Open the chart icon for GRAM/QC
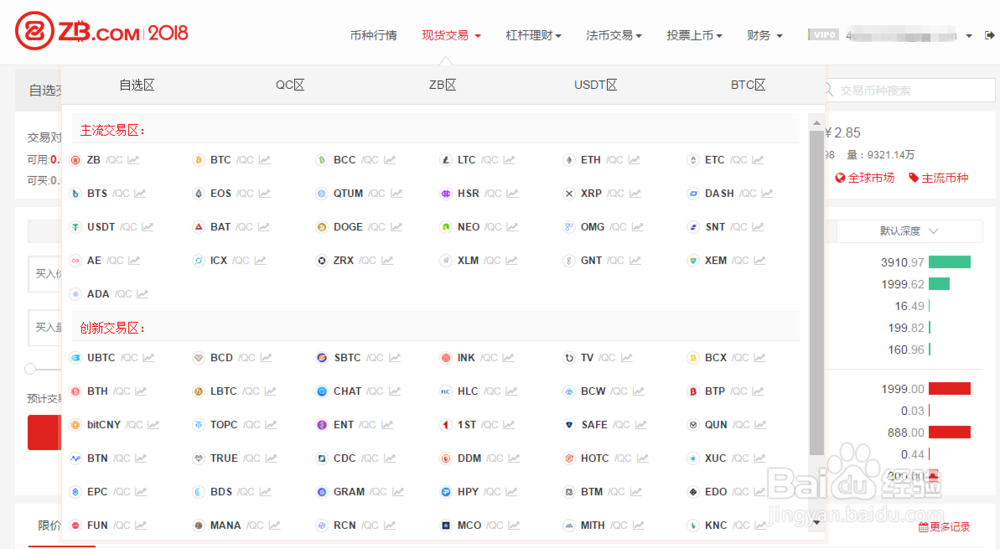1000x549 pixels. [398, 492]
